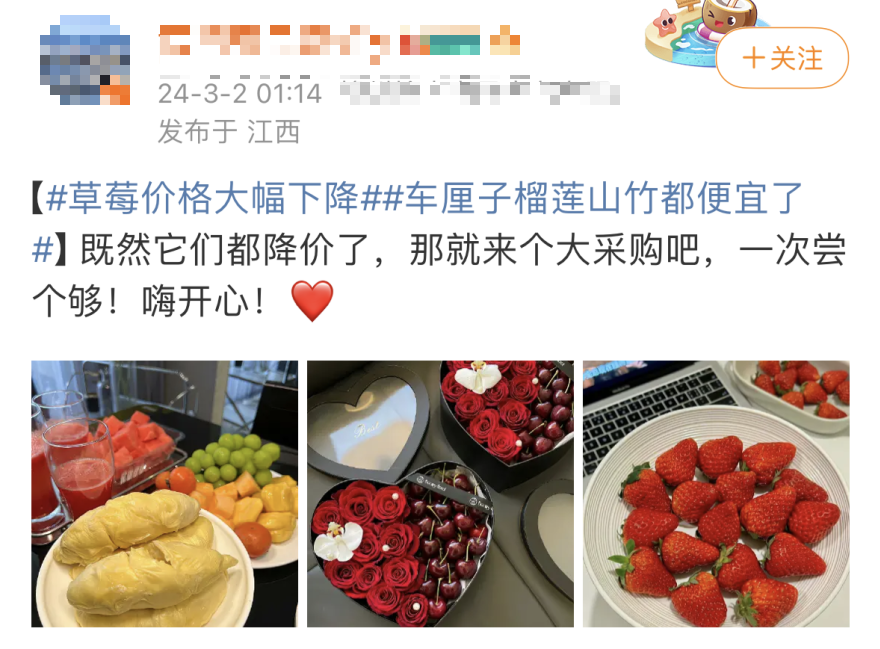View the durian fruit platter photo
The width and height of the screenshot is (880, 649).
coord(164,493)
